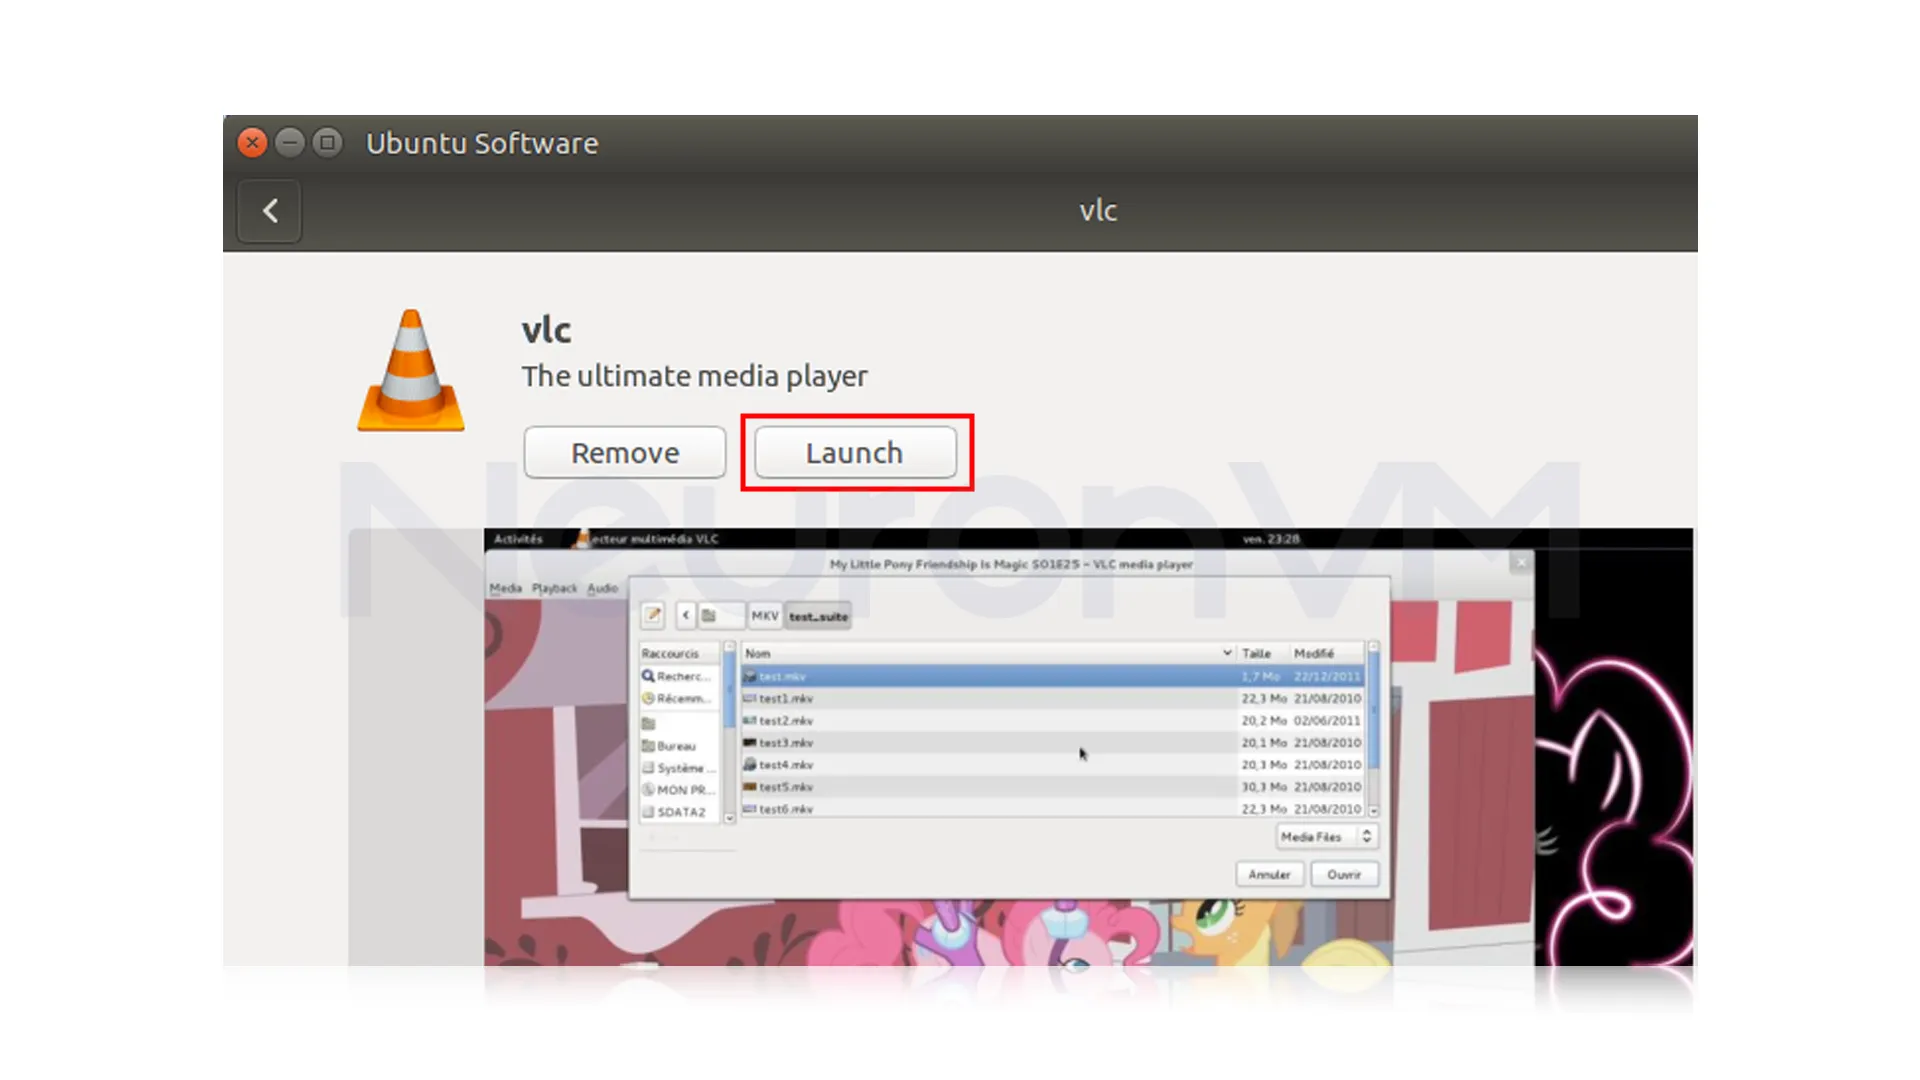Click the Ouvrir button in file dialog
Viewport: 1920px width, 1080px height.
1344,874
